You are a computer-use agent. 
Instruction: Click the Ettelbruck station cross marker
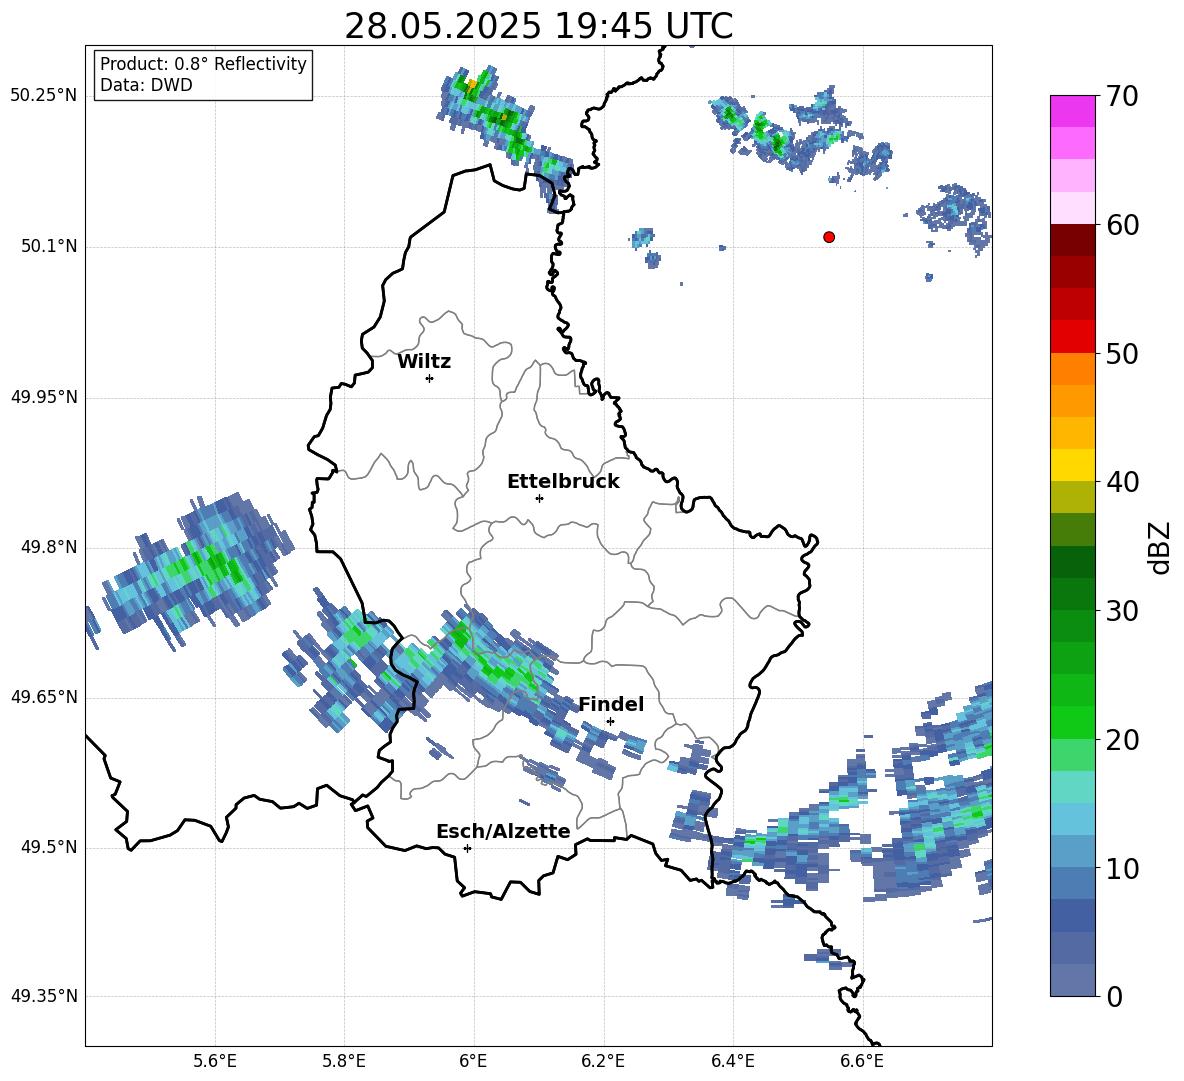click(x=539, y=498)
